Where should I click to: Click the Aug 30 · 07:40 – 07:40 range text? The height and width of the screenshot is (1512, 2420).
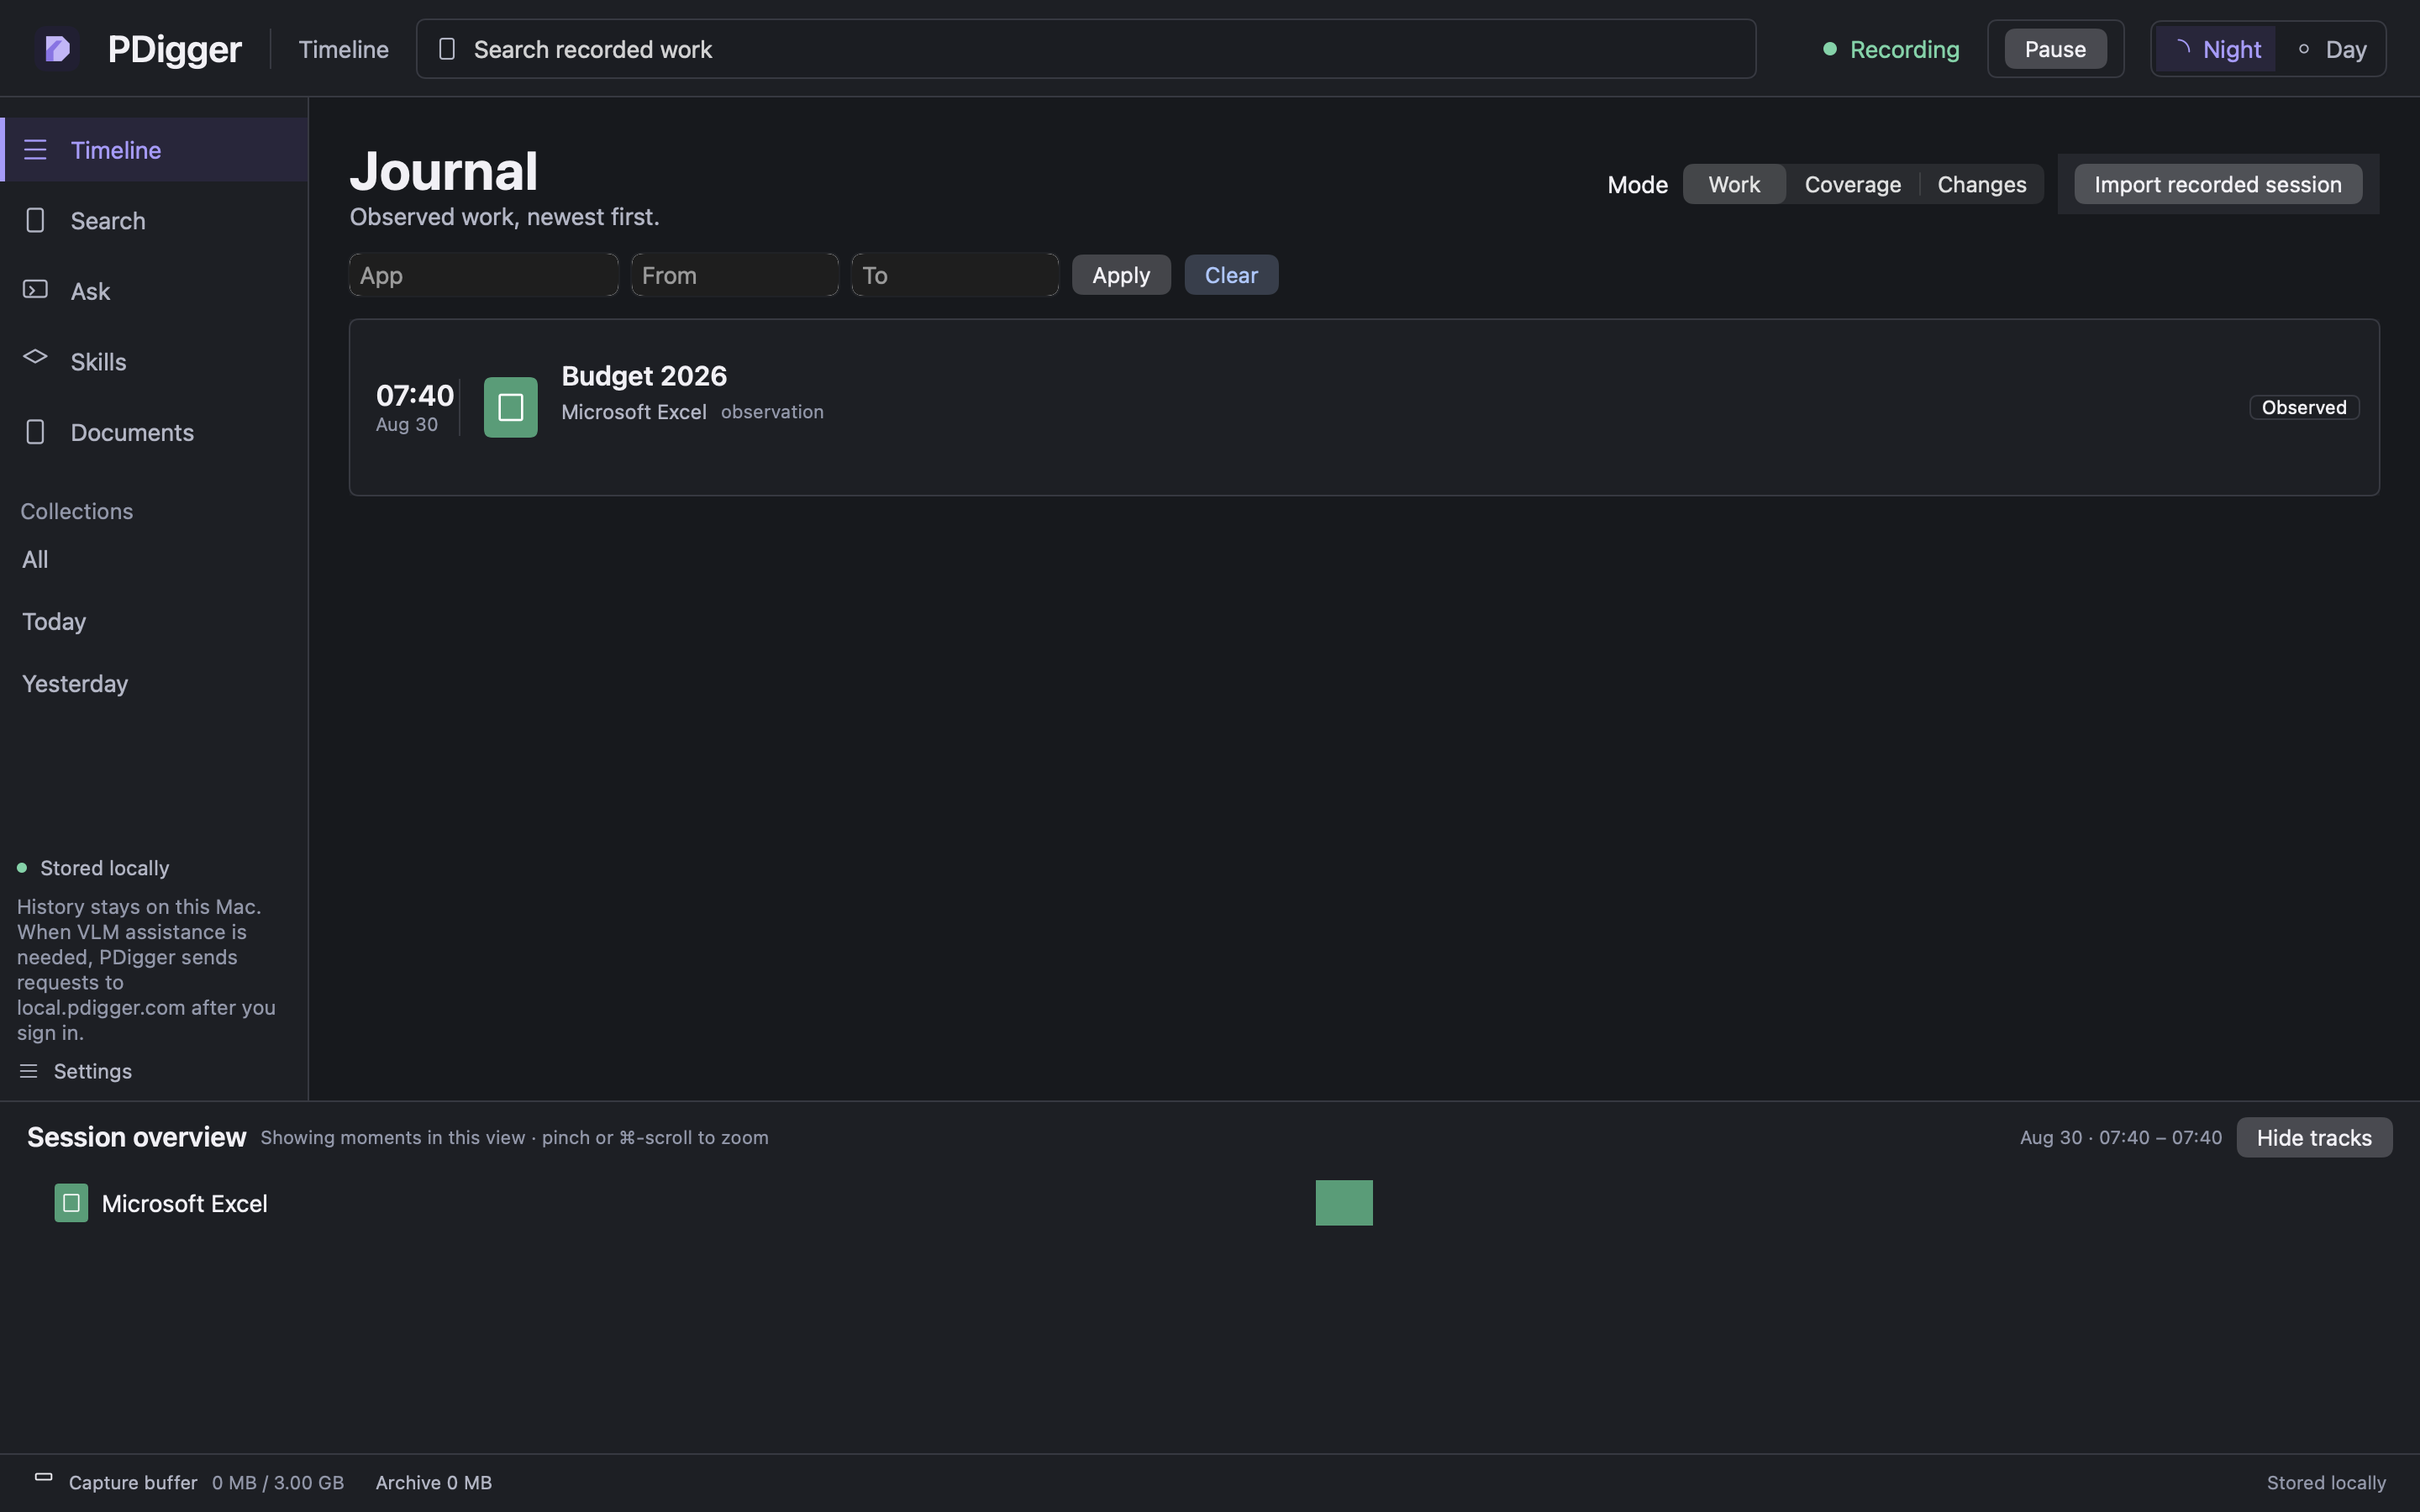point(2120,1137)
